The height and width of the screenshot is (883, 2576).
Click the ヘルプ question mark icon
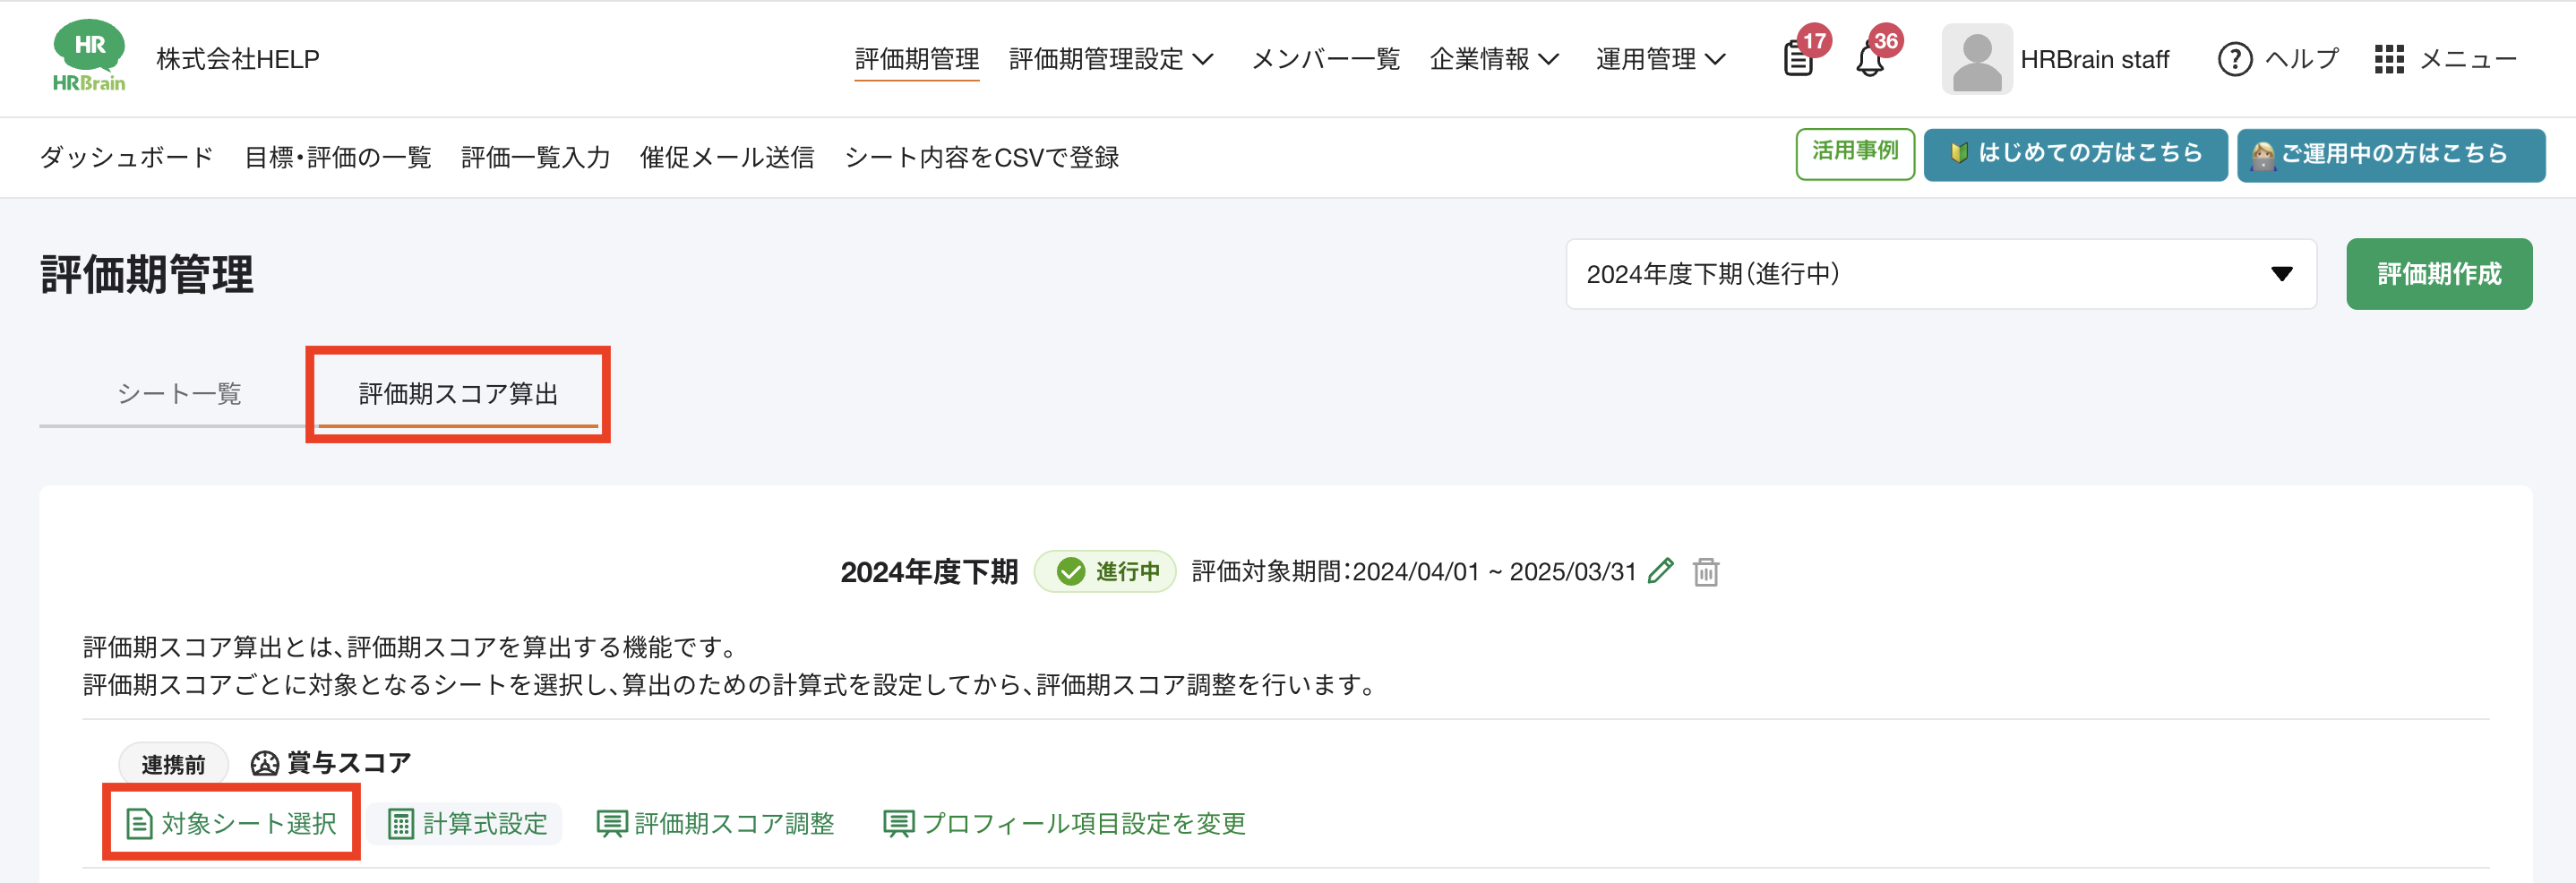pos(2235,59)
